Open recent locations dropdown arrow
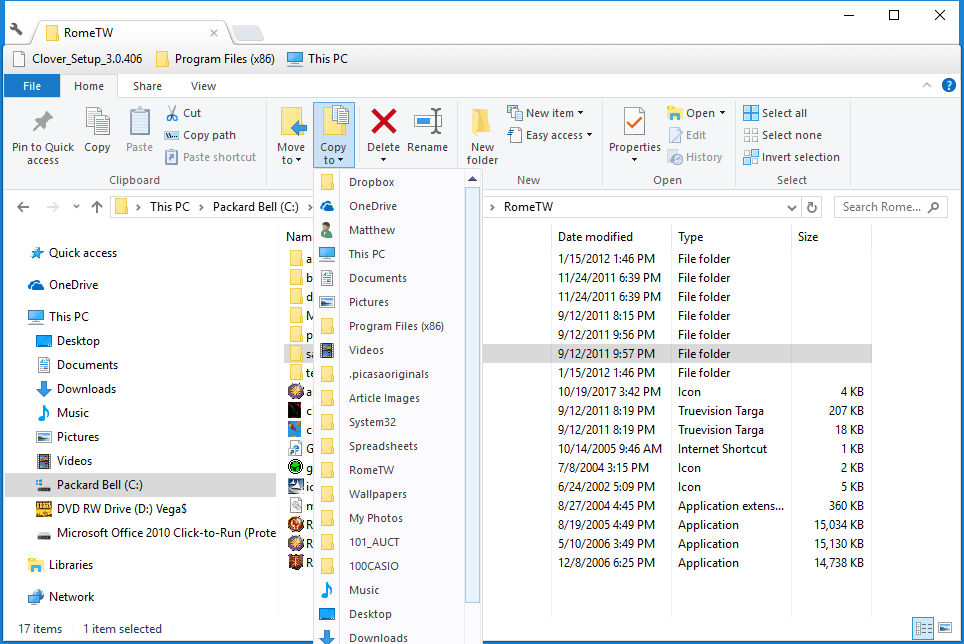The image size is (964, 644). (x=76, y=207)
